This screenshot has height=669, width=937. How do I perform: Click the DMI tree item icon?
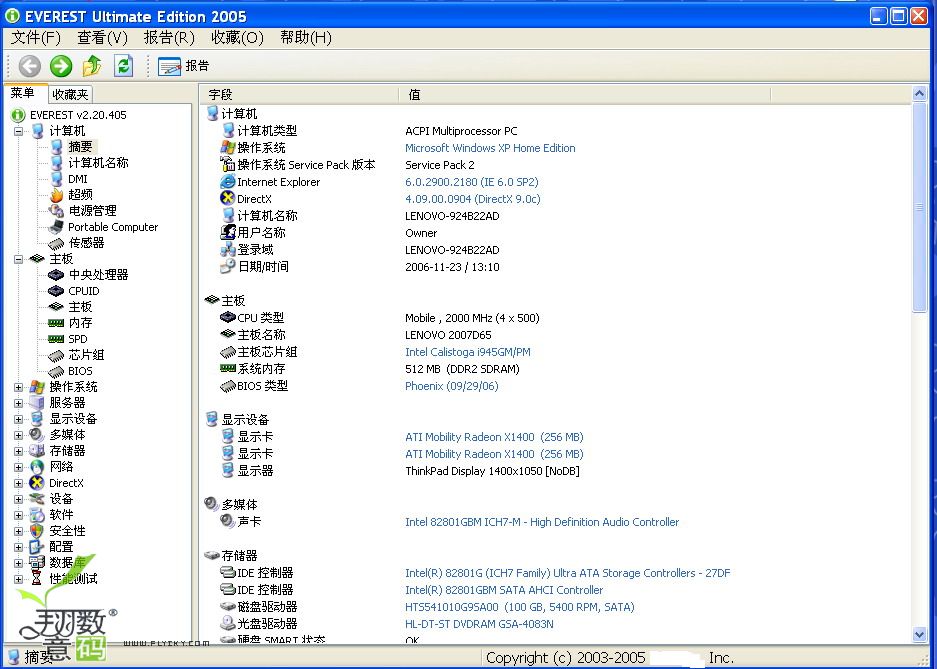[x=57, y=179]
